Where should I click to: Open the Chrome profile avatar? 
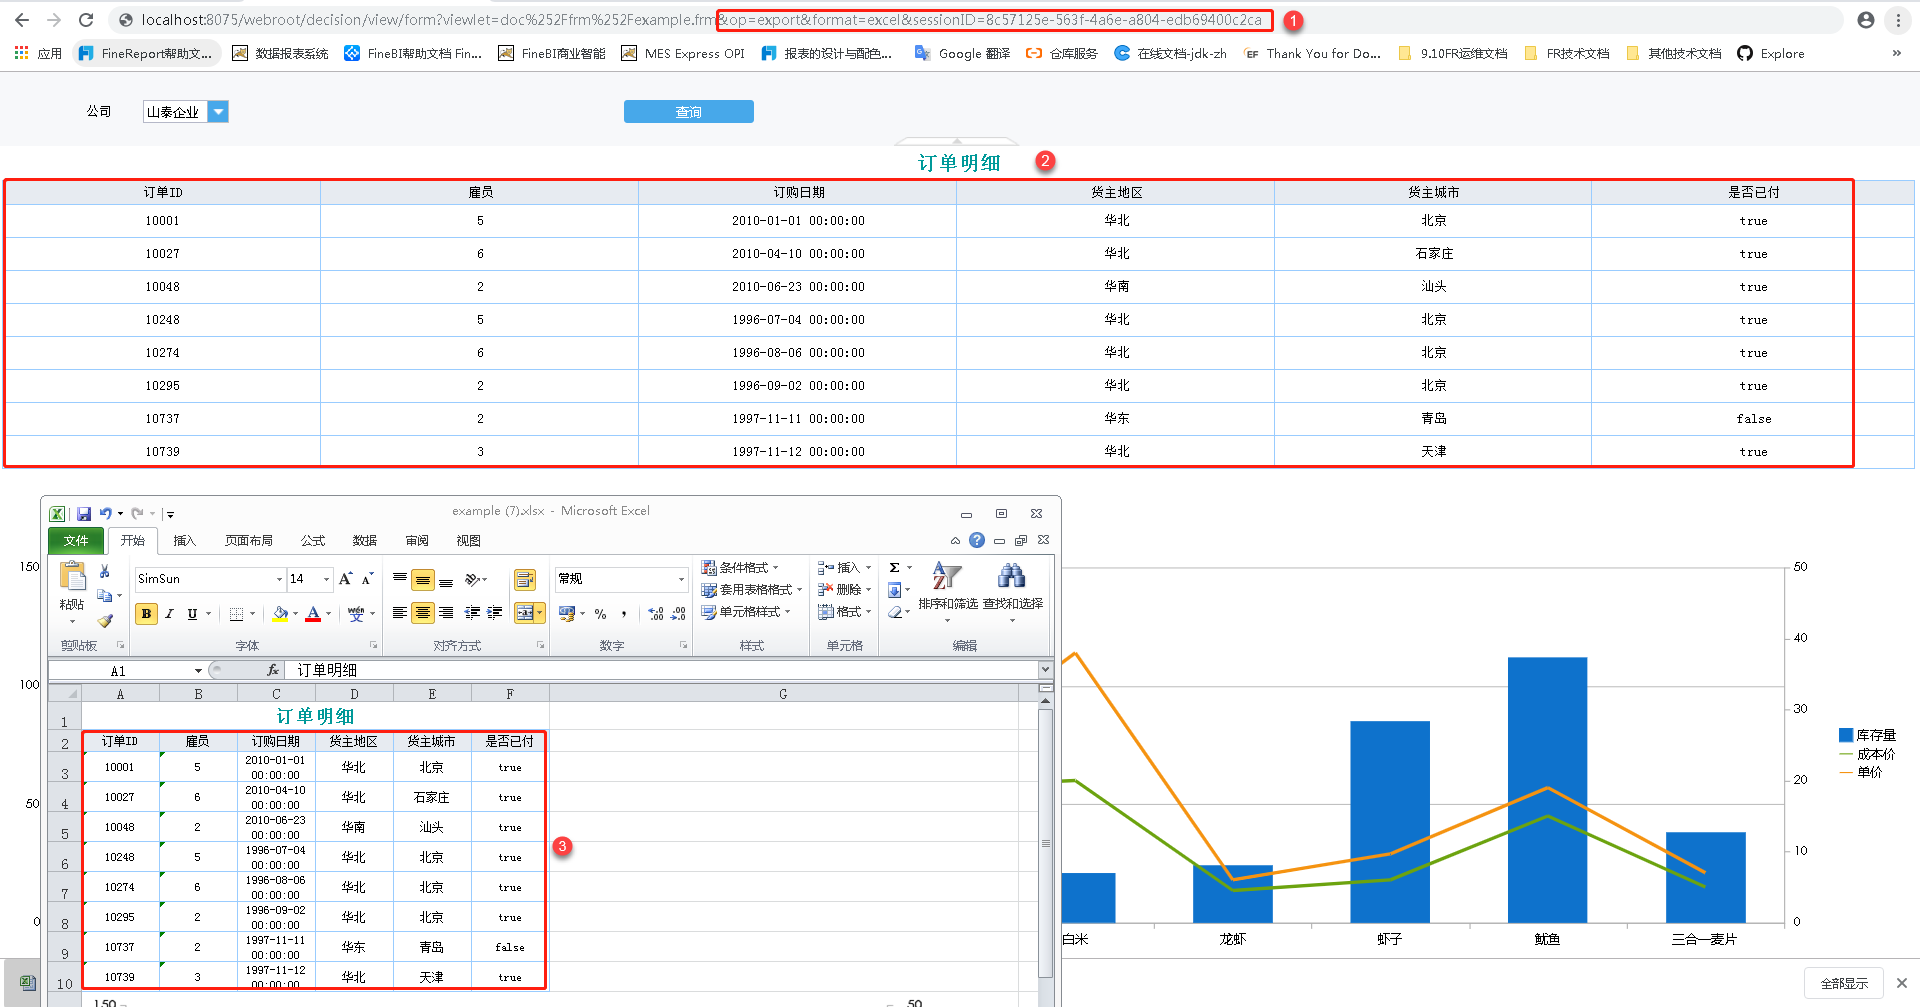coord(1866,20)
